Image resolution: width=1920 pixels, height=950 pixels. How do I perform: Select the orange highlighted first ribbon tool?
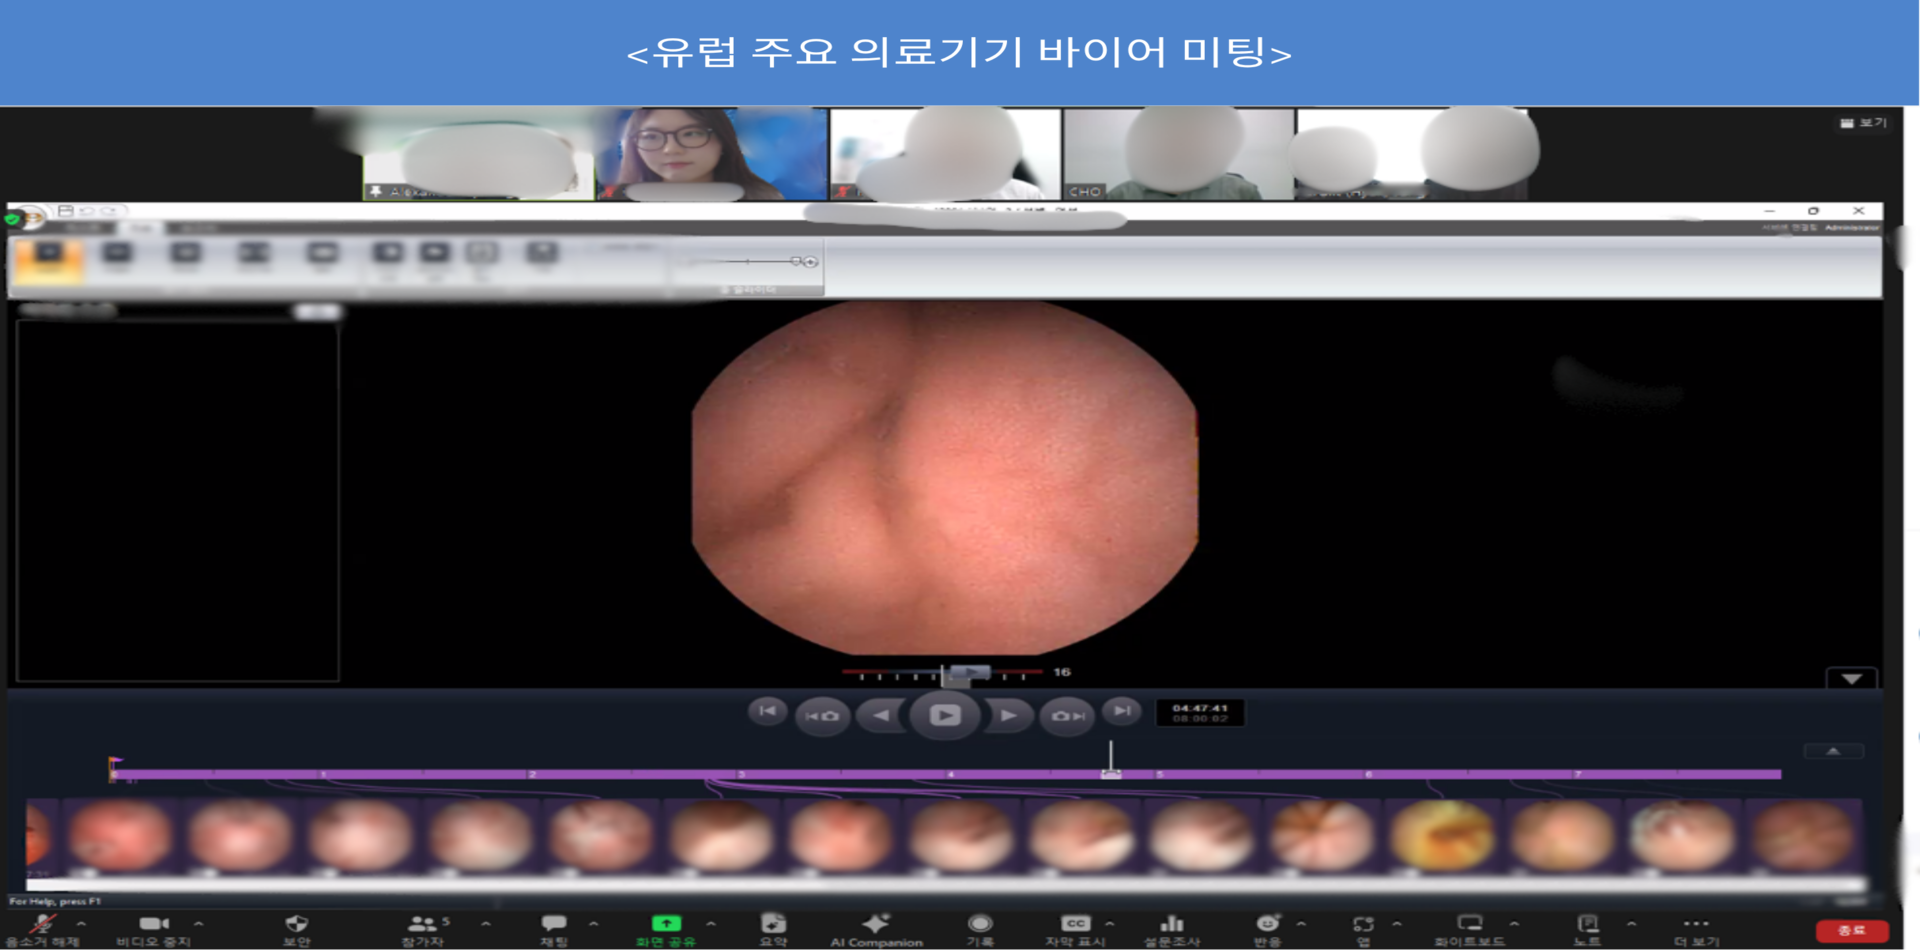[48, 259]
